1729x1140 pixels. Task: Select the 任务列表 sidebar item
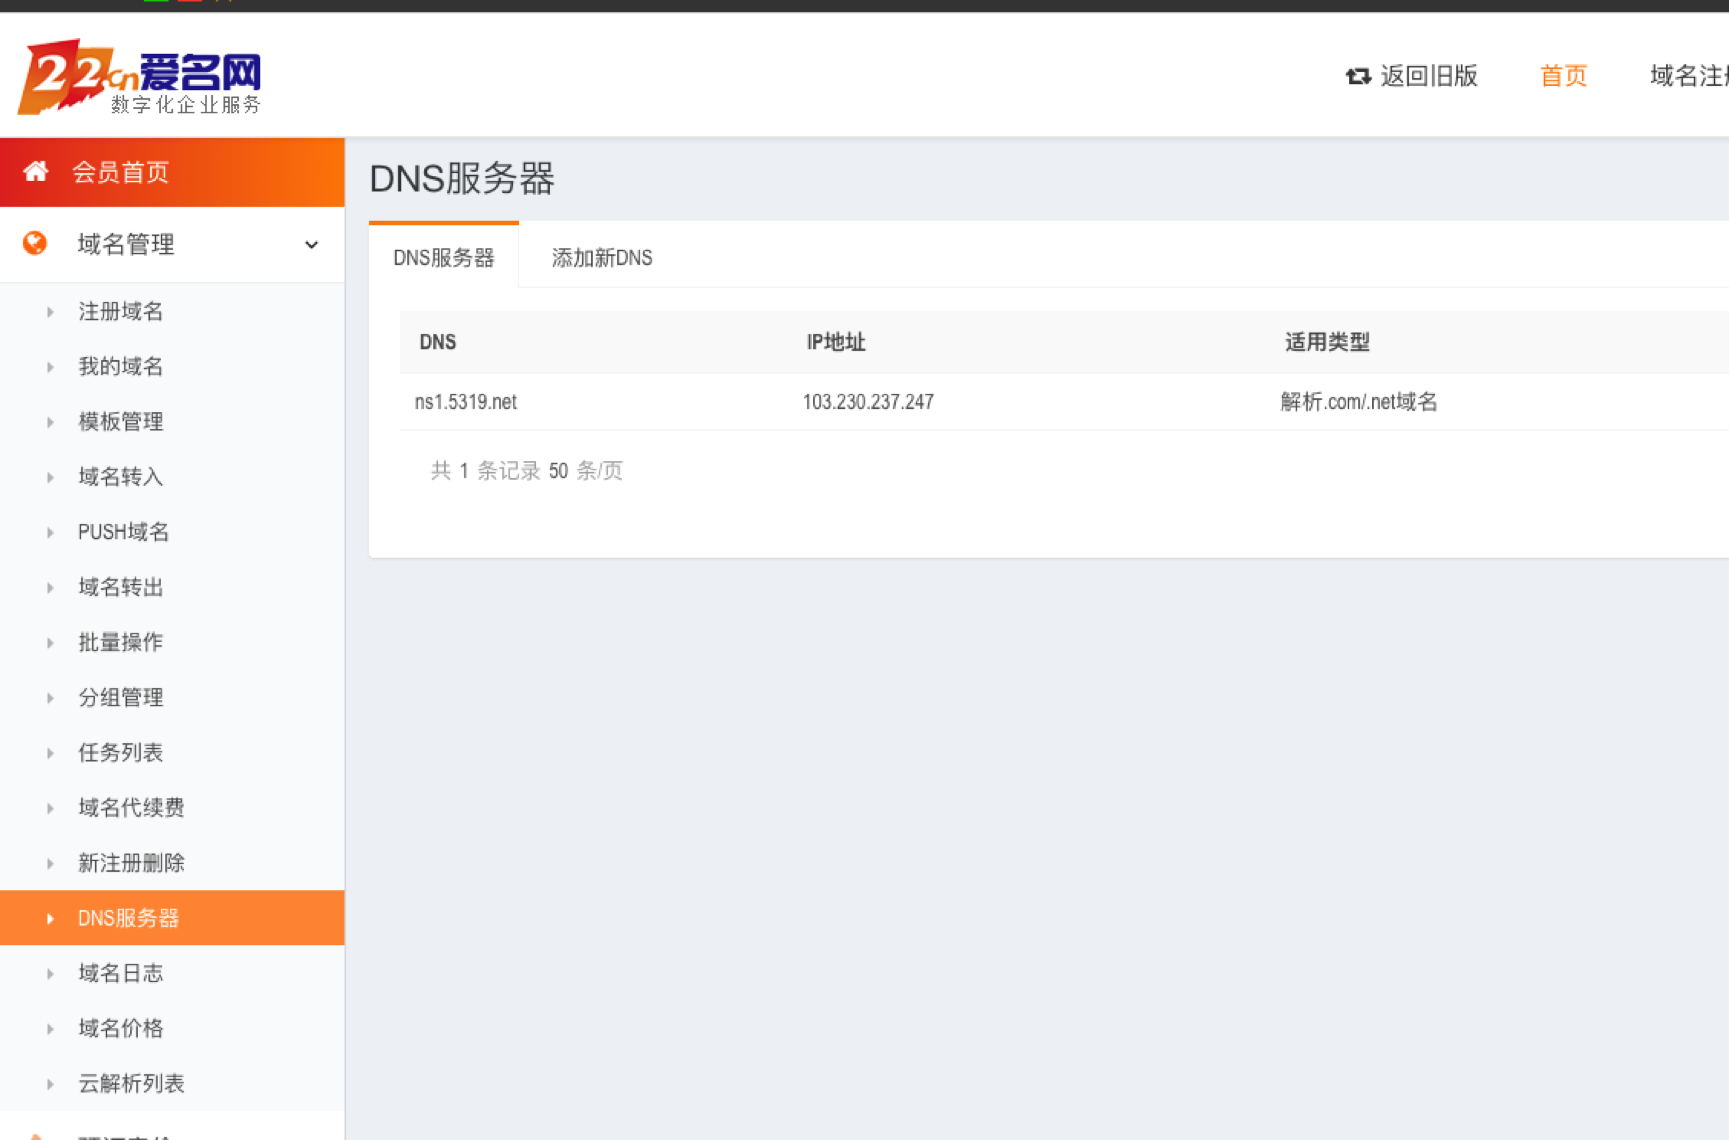[119, 752]
